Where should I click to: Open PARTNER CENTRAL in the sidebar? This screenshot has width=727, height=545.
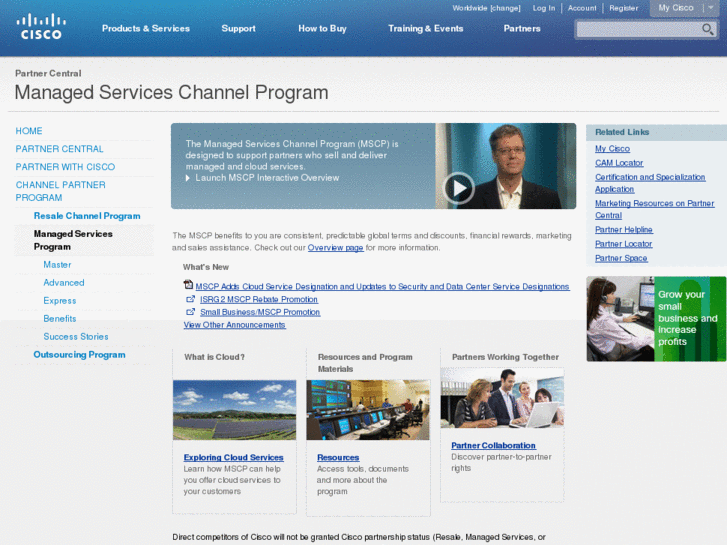[59, 149]
